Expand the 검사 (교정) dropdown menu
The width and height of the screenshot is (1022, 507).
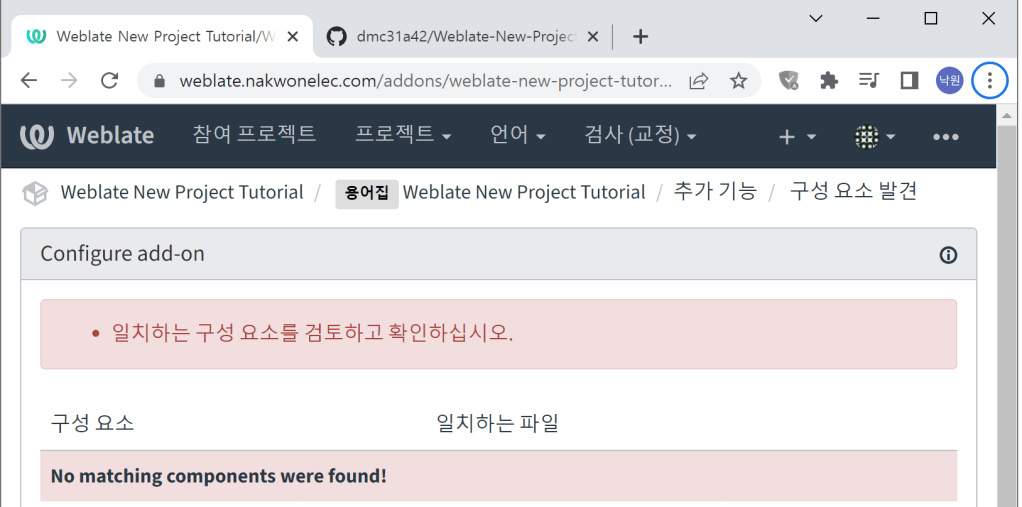[640, 135]
